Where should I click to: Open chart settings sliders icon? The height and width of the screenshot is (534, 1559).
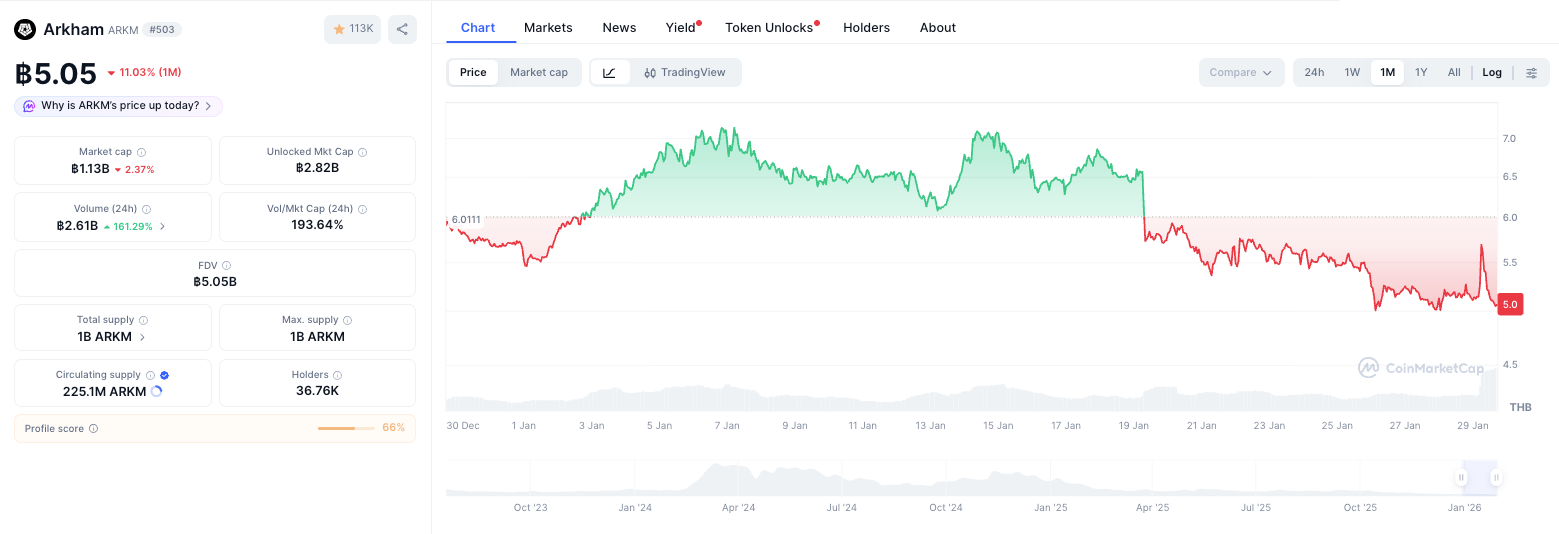[x=1531, y=72]
